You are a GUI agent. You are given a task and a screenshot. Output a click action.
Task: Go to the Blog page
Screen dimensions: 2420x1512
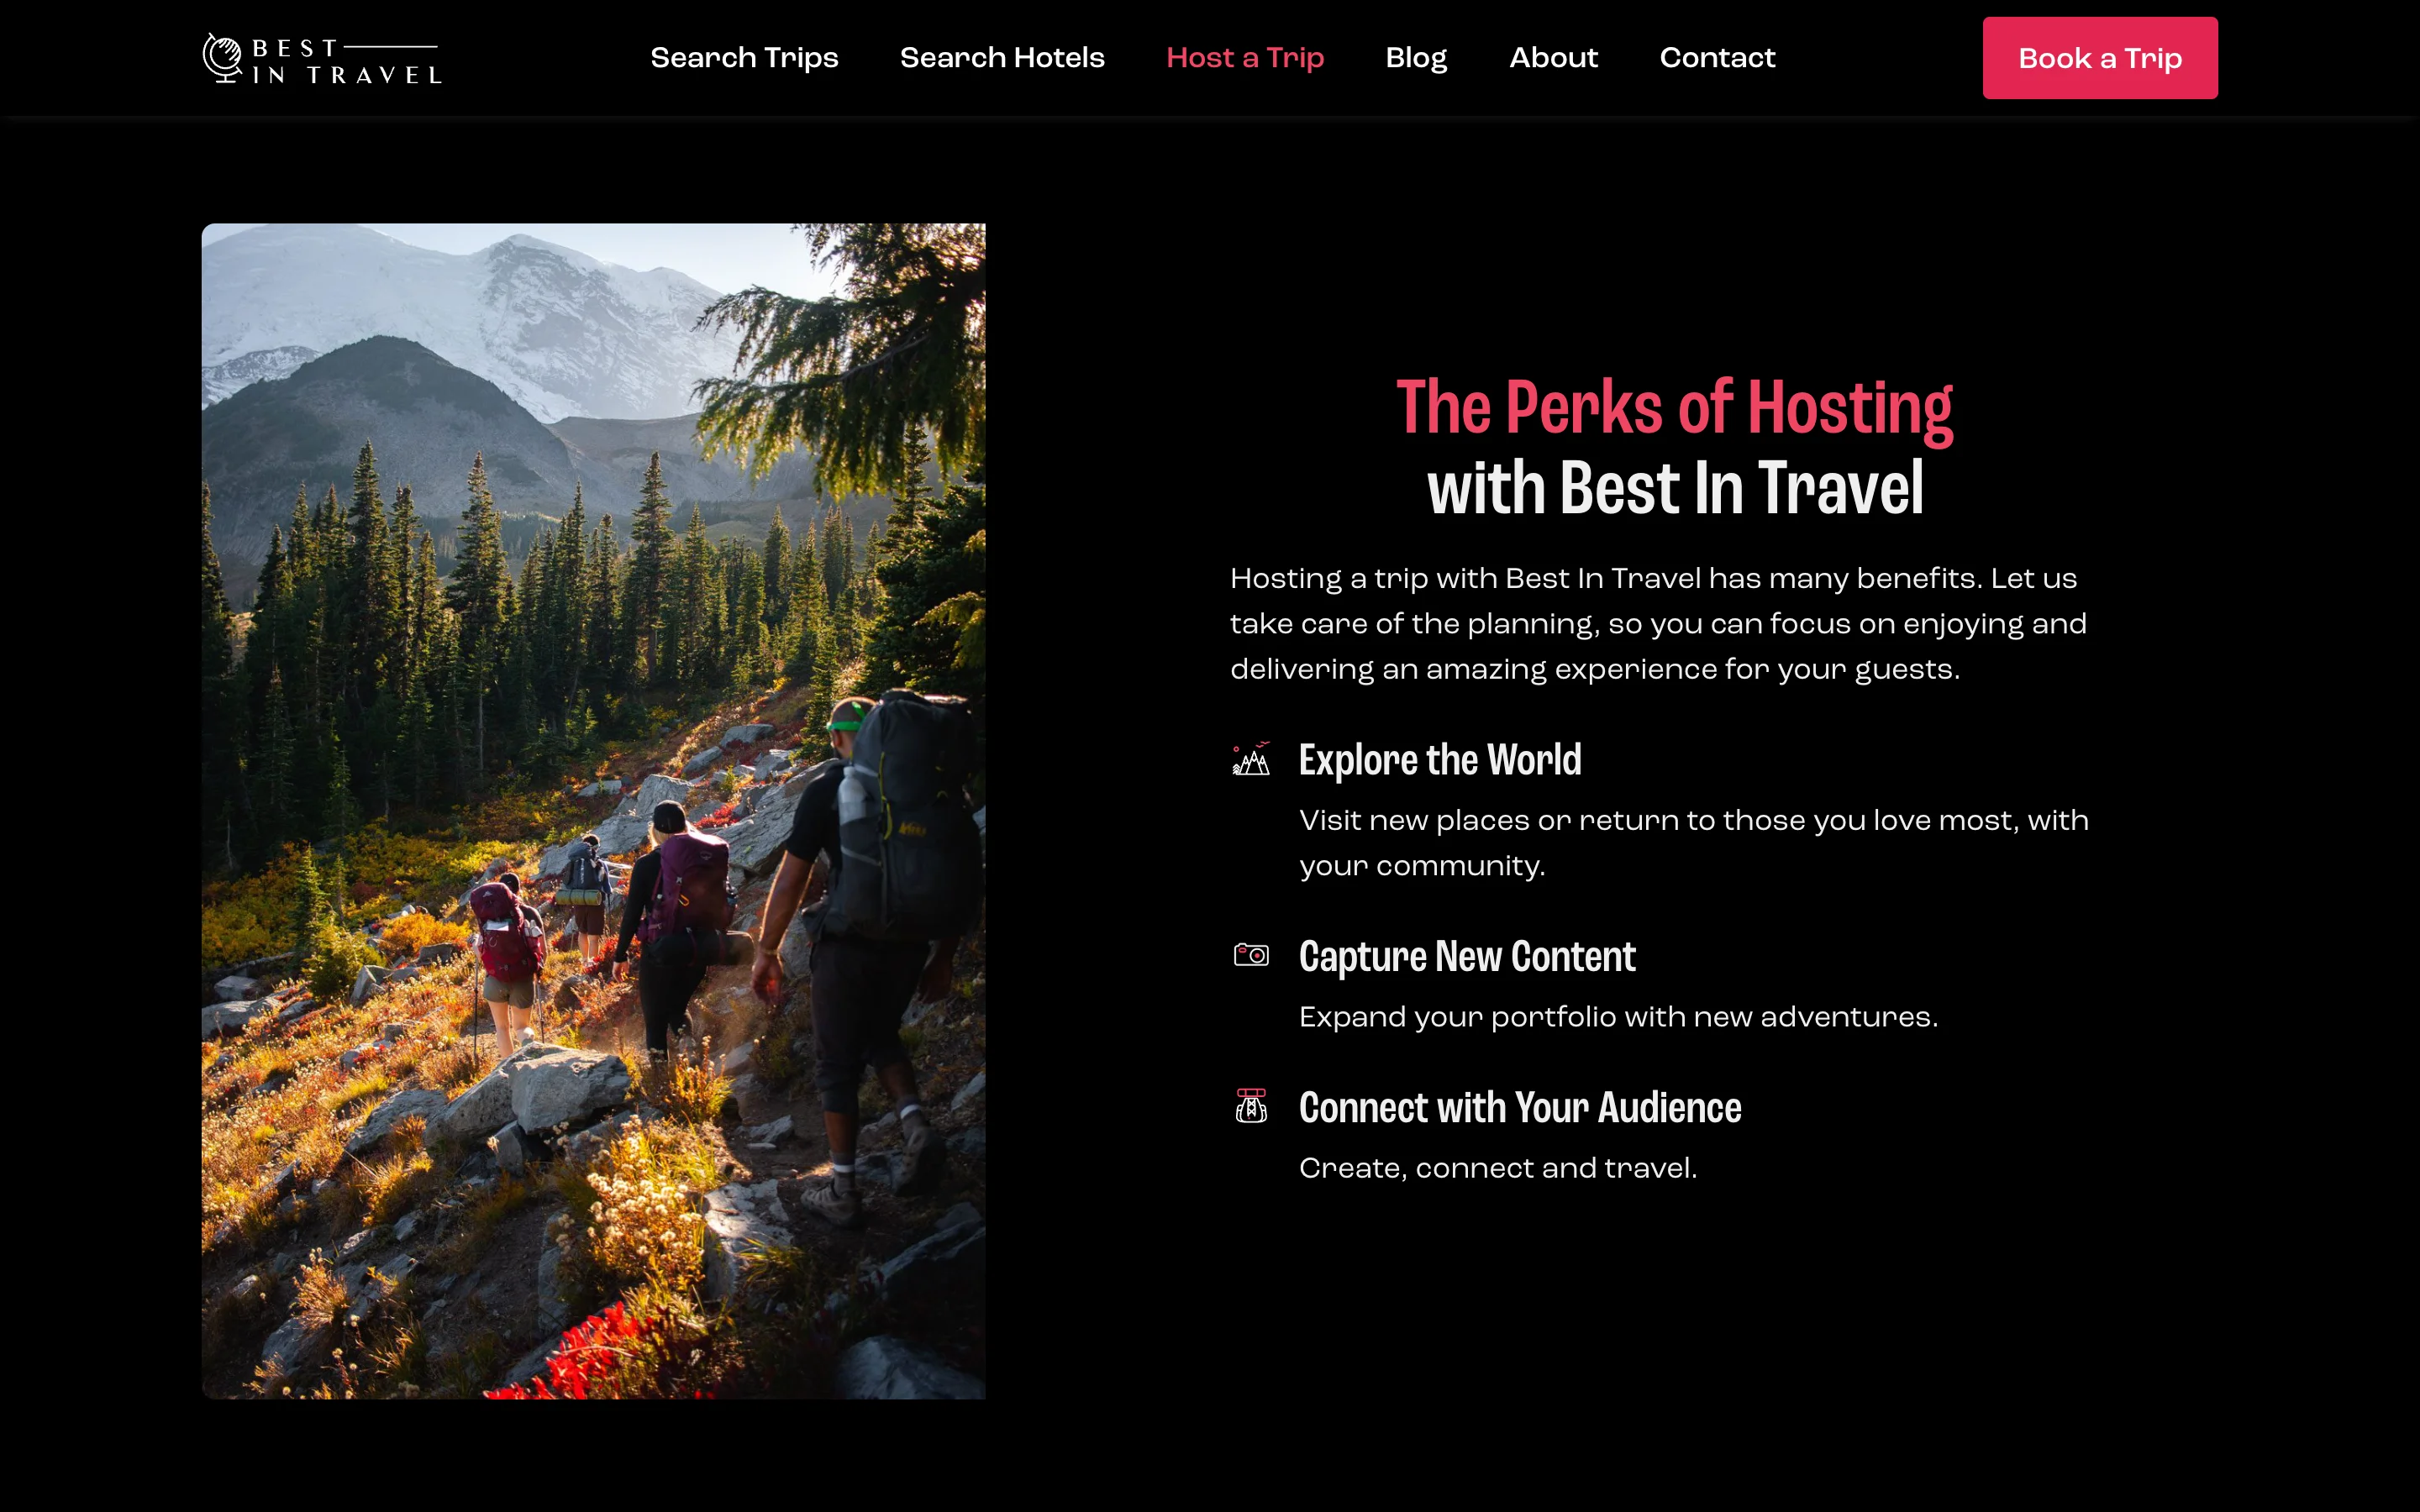[1416, 58]
